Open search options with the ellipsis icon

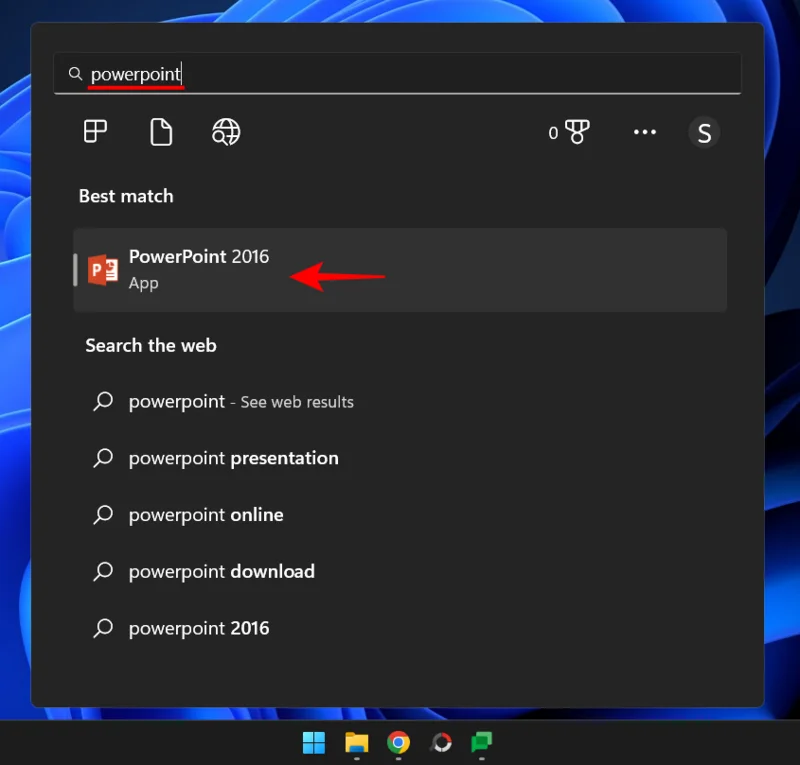point(645,132)
